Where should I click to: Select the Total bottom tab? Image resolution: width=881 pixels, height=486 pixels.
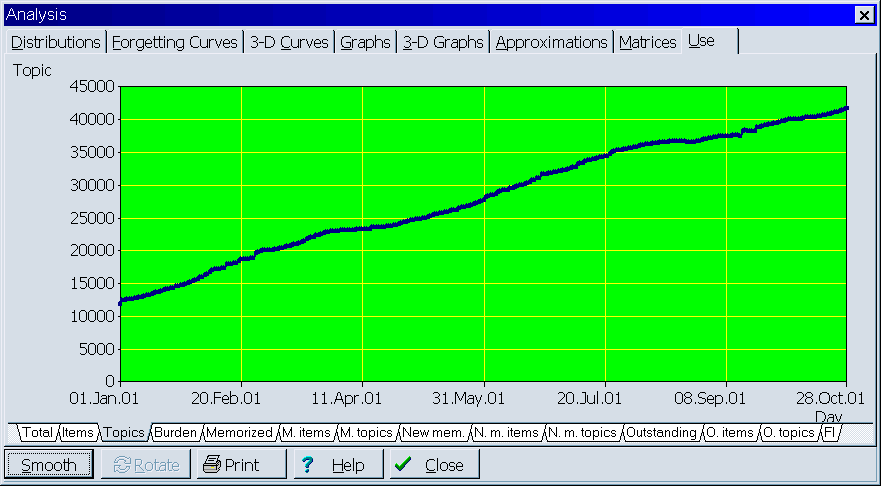tap(37, 433)
